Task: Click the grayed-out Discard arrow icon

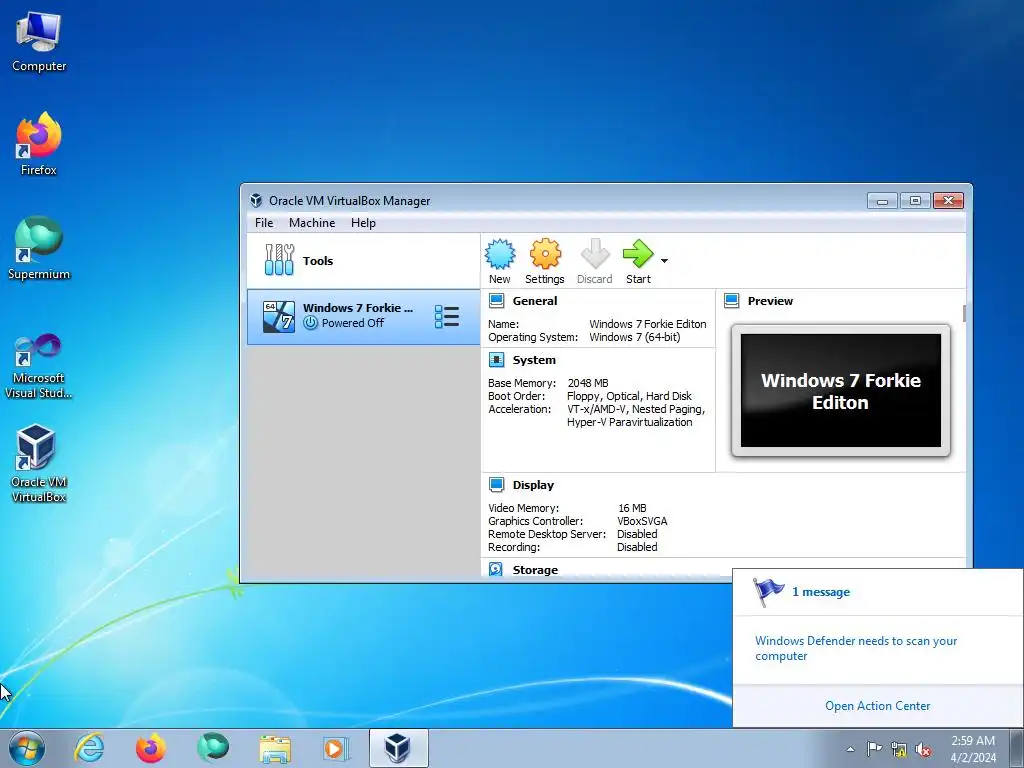Action: tap(595, 254)
